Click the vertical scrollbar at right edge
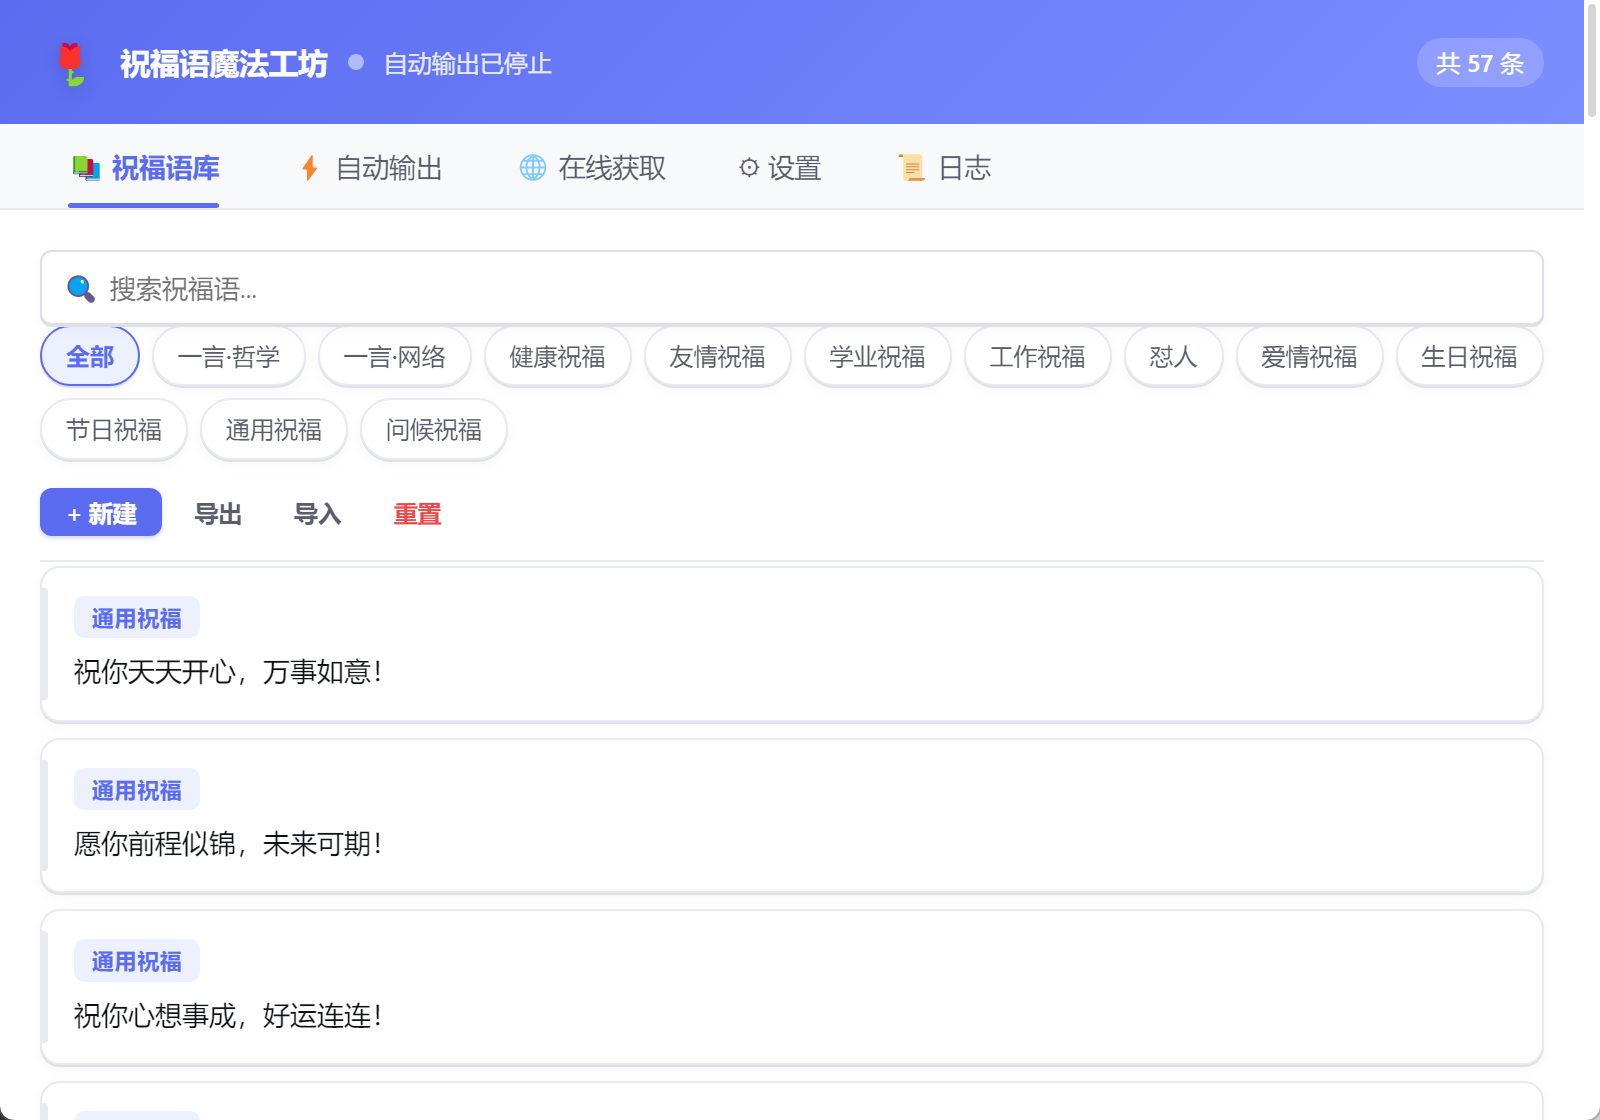The height and width of the screenshot is (1120, 1600). (x=1592, y=60)
